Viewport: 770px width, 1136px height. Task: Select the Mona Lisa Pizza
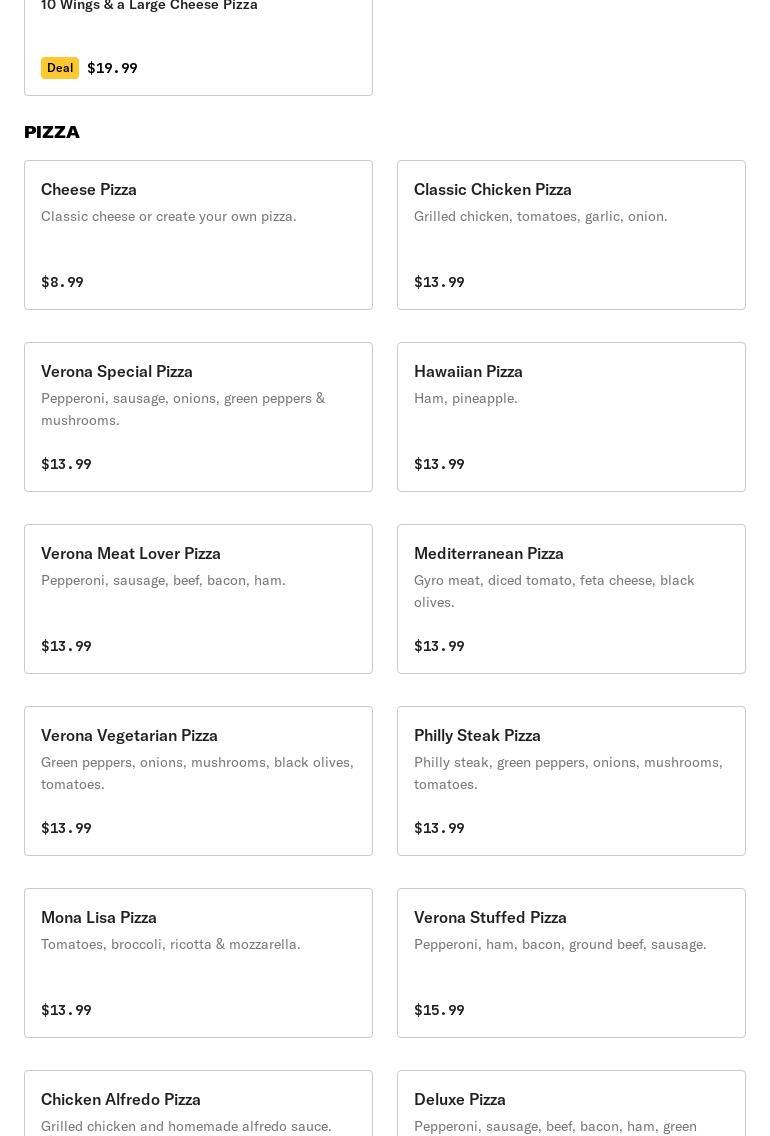pos(198,963)
